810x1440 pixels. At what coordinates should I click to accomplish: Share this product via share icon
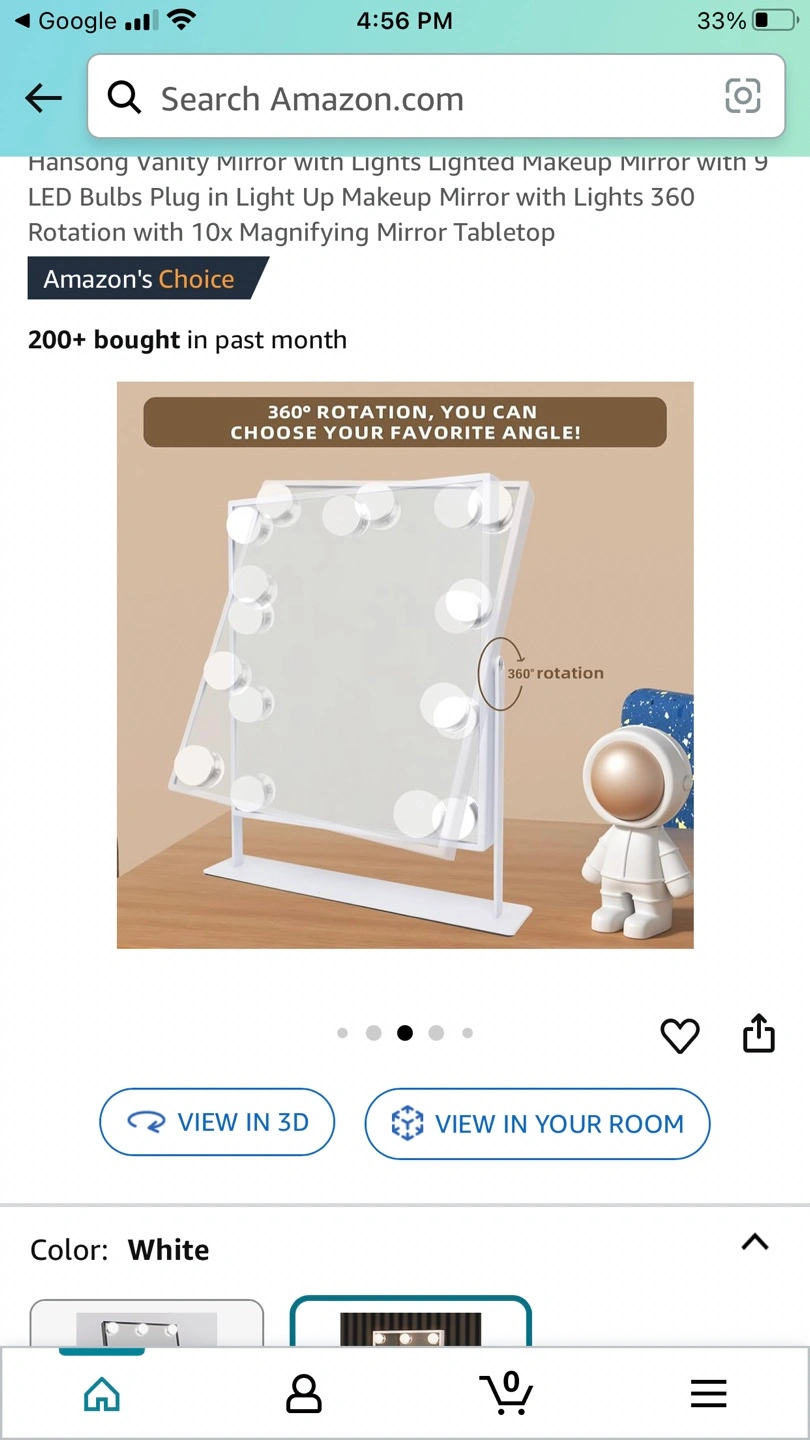(759, 1034)
